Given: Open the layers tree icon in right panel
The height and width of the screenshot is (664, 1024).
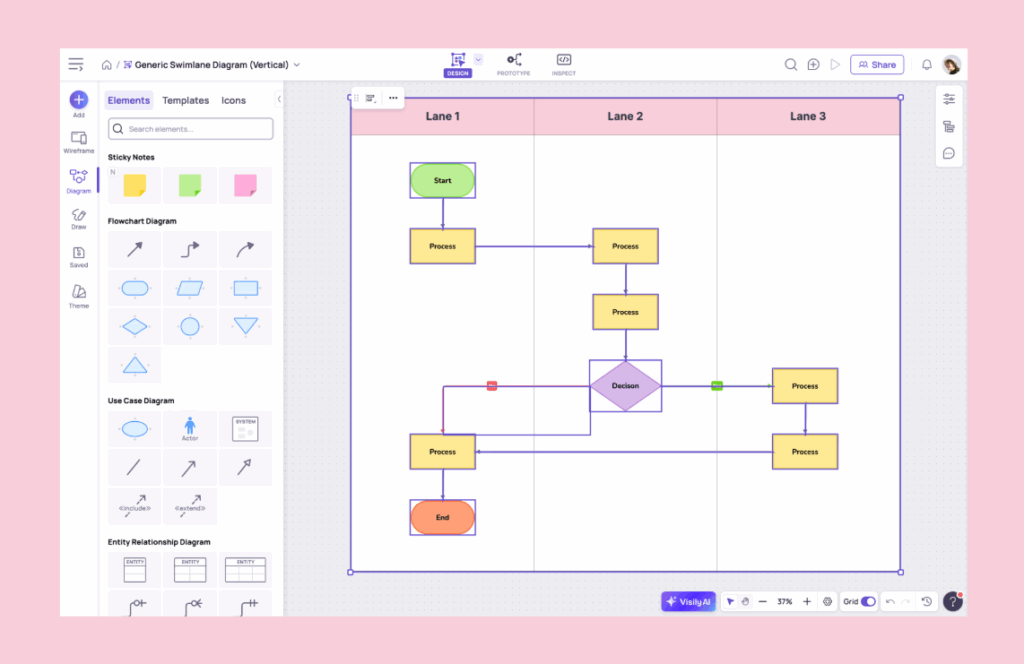Looking at the screenshot, I should [949, 127].
